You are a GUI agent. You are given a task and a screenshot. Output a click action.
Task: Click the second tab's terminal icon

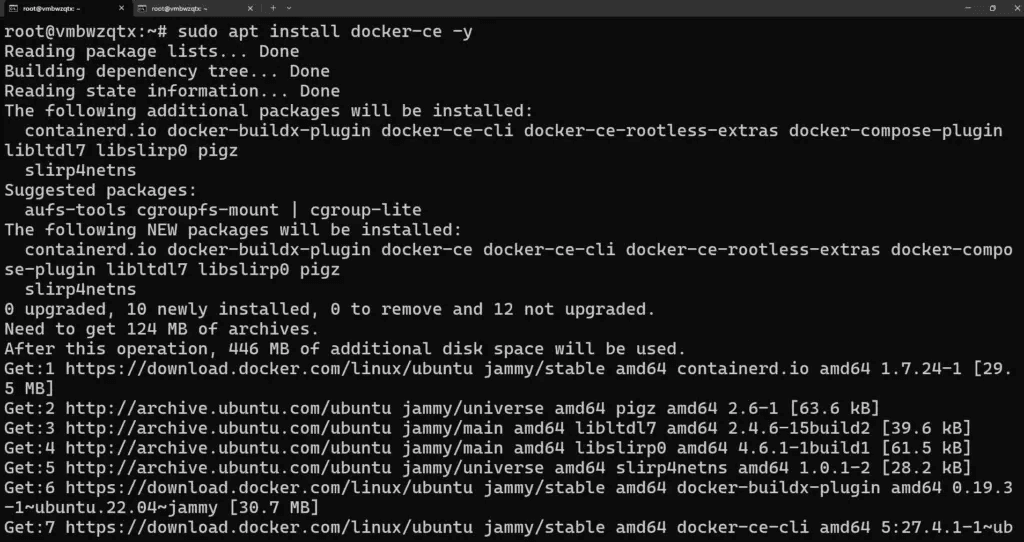[142, 8]
